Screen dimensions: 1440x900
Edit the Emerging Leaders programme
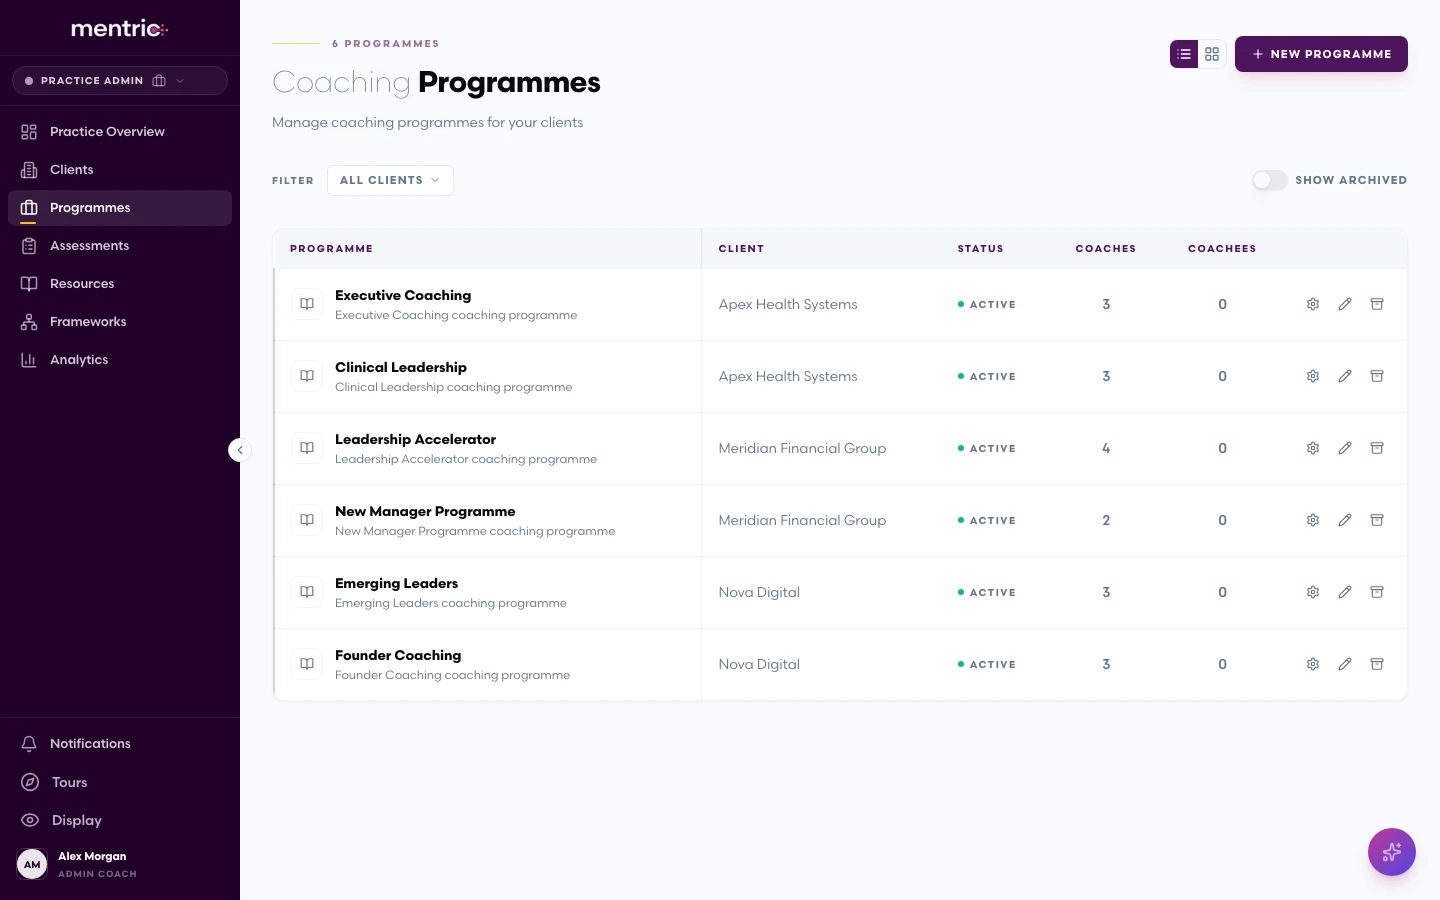click(x=1345, y=592)
